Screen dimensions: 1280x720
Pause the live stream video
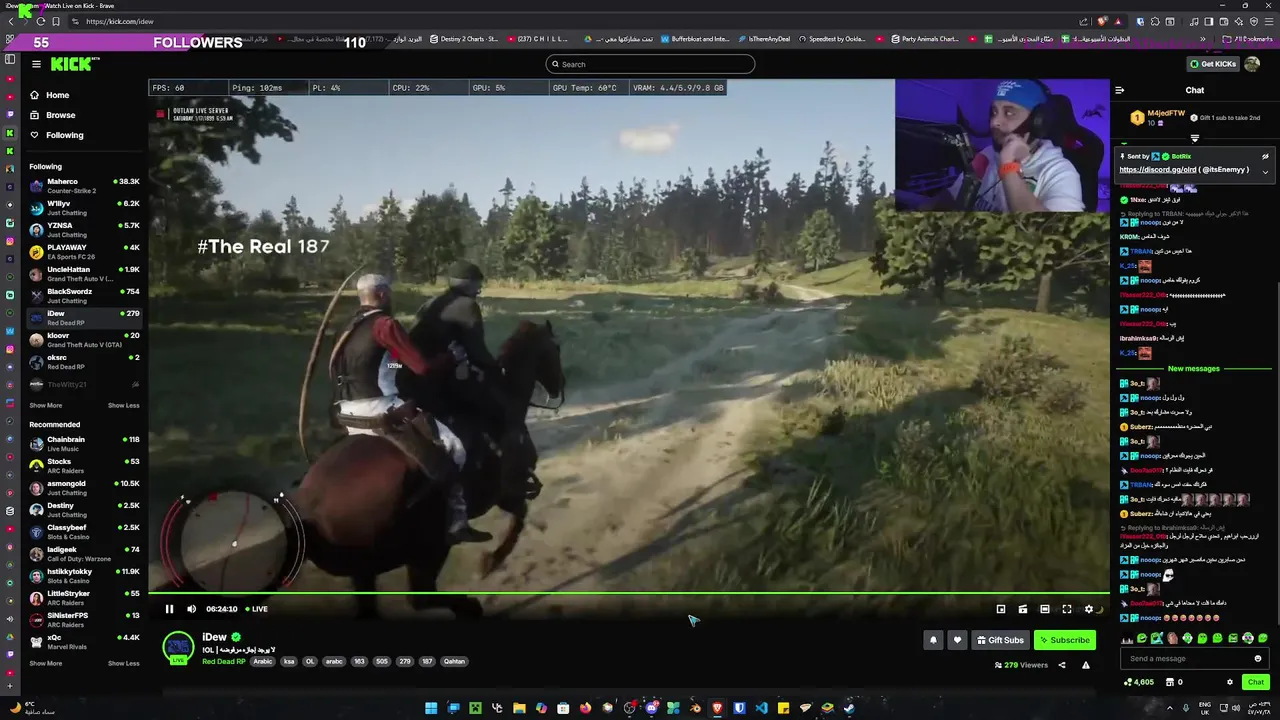click(x=169, y=609)
